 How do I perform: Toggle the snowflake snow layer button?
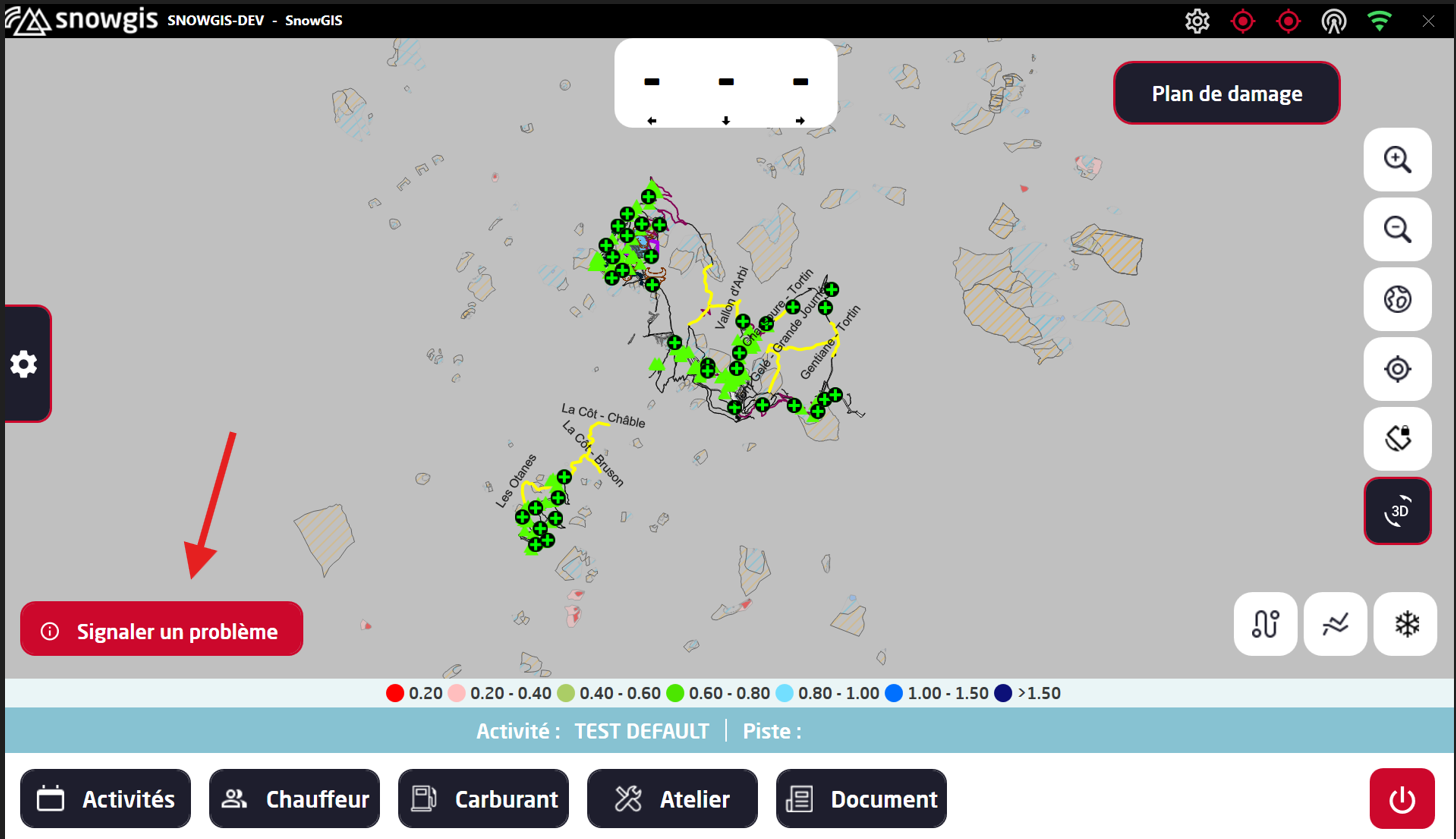click(1407, 624)
